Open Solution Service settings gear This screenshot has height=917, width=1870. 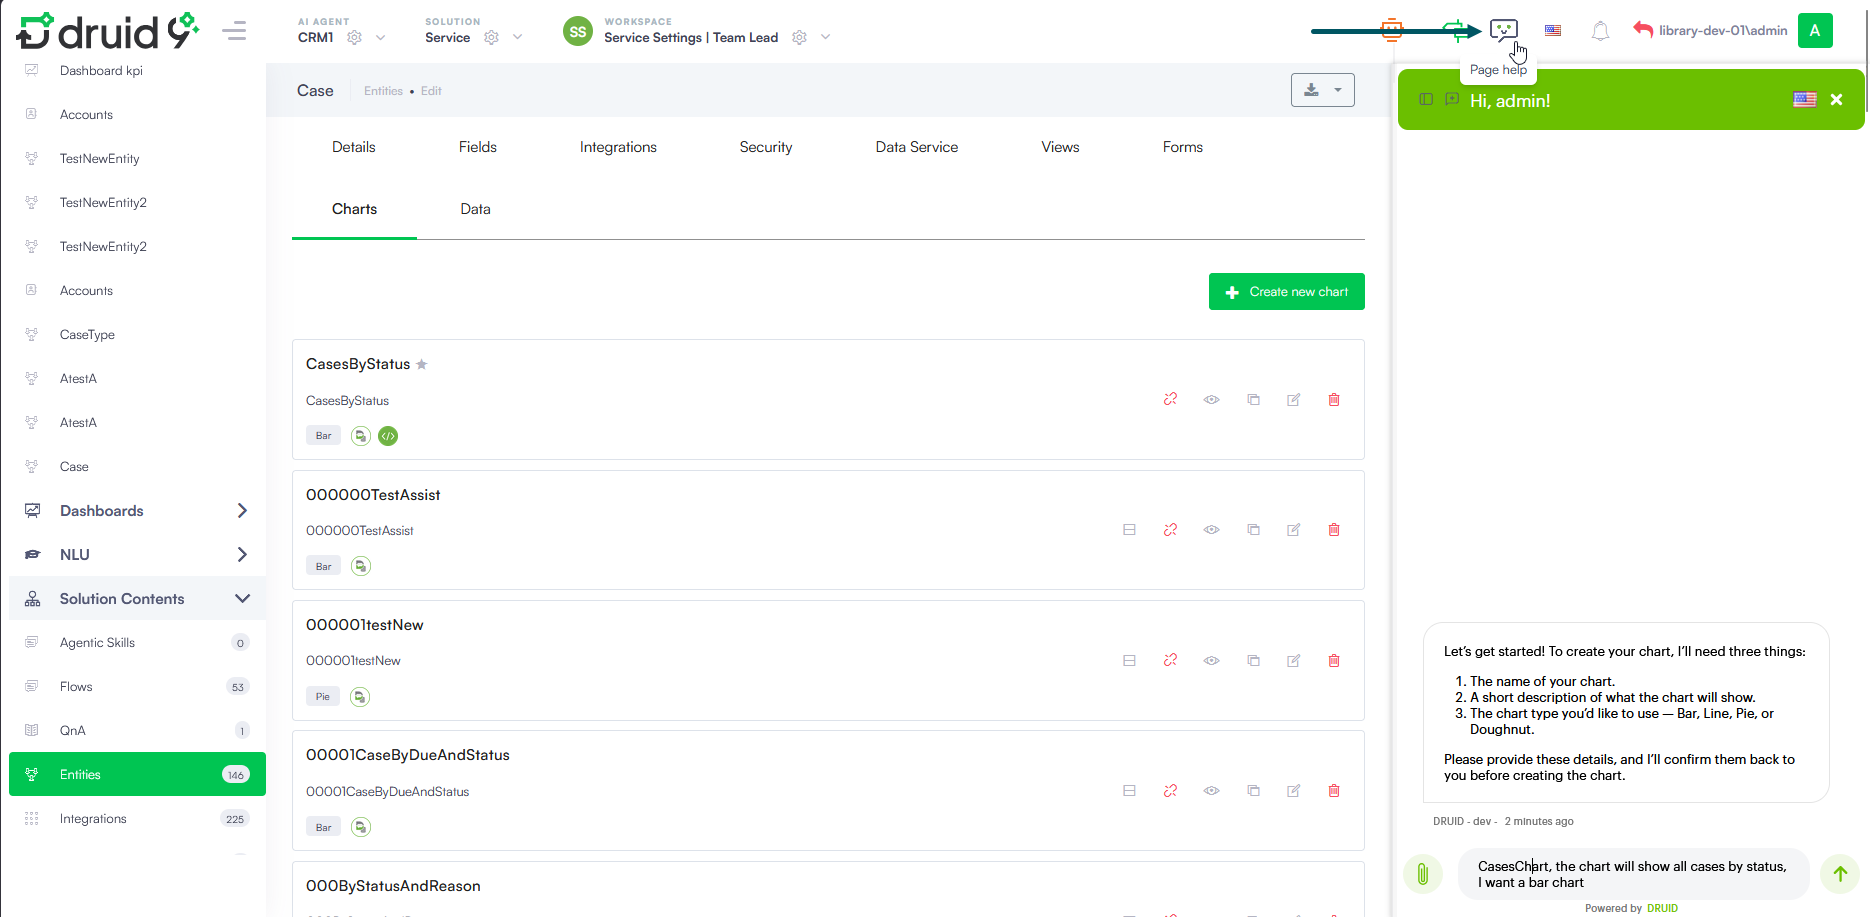click(x=491, y=38)
